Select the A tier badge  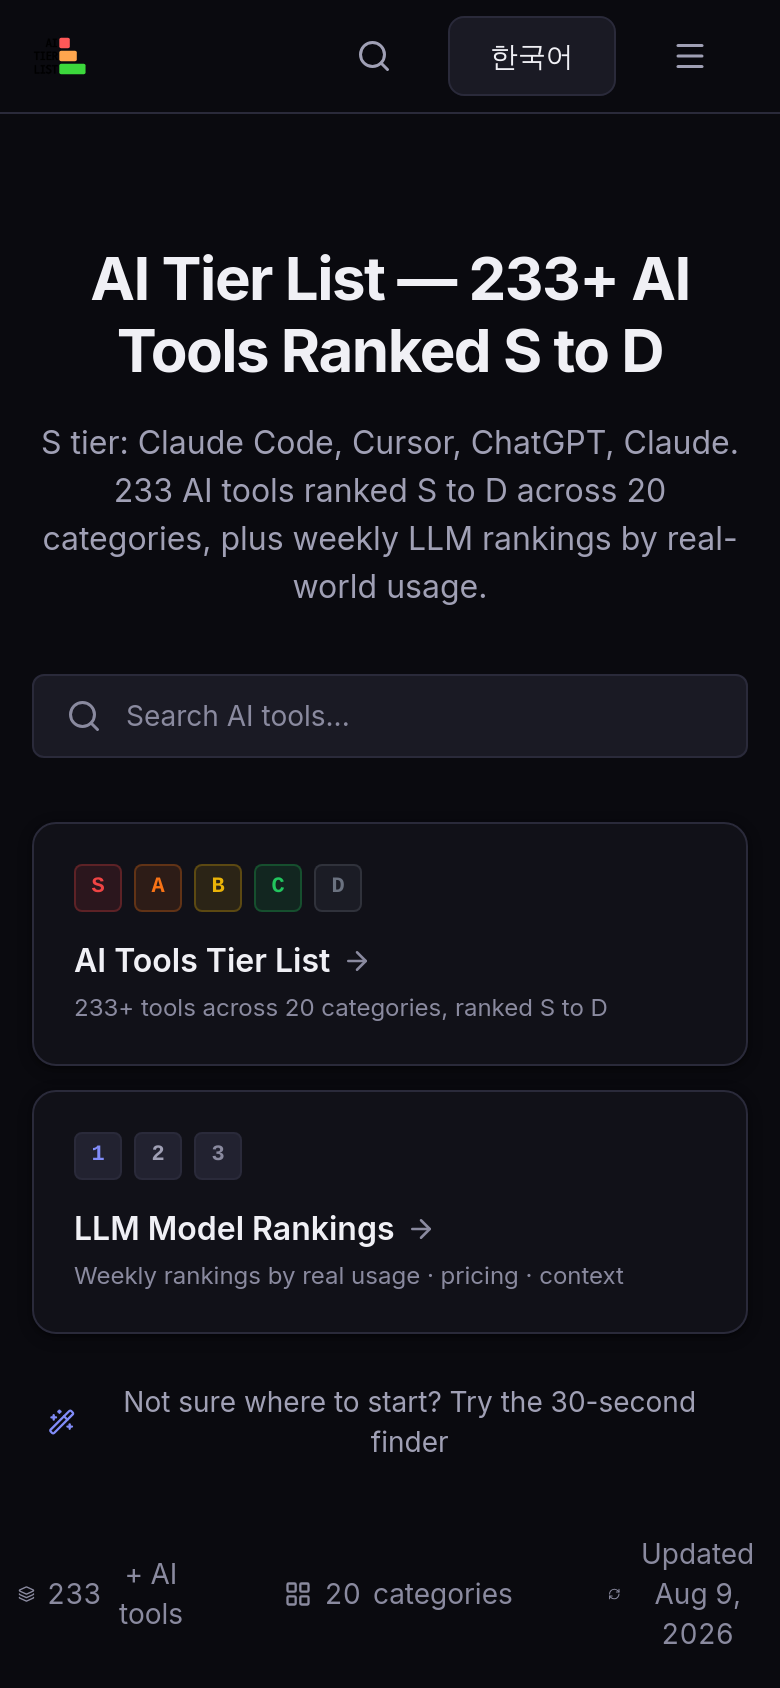click(x=158, y=888)
